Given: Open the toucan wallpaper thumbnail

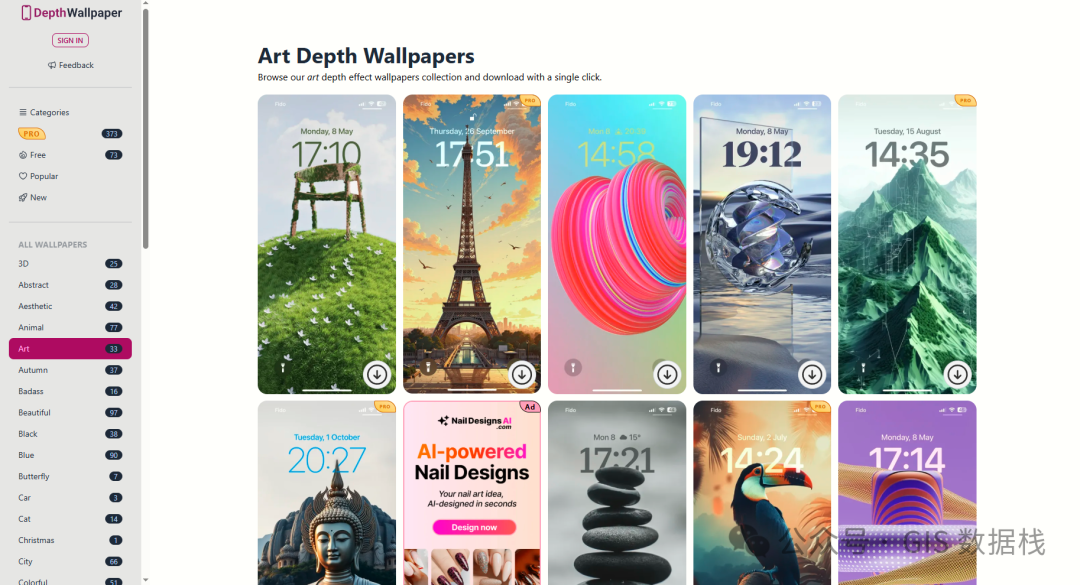Looking at the screenshot, I should click(x=762, y=493).
